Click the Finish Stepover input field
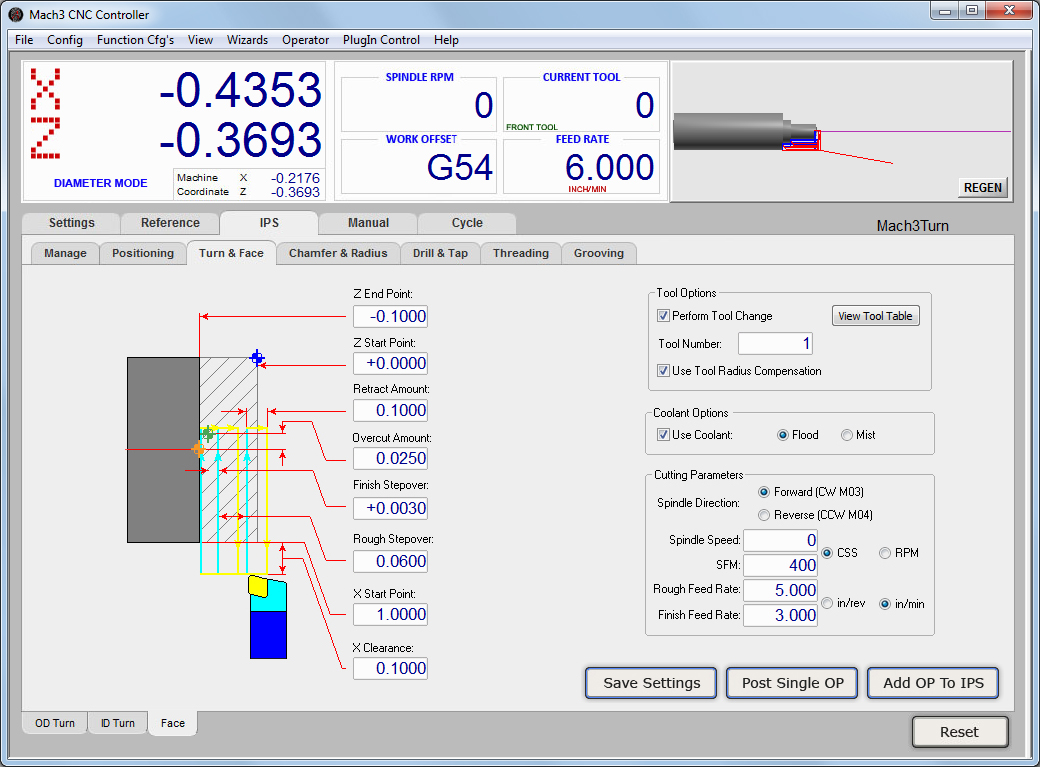Screen dimensions: 1040x767 tap(390, 508)
